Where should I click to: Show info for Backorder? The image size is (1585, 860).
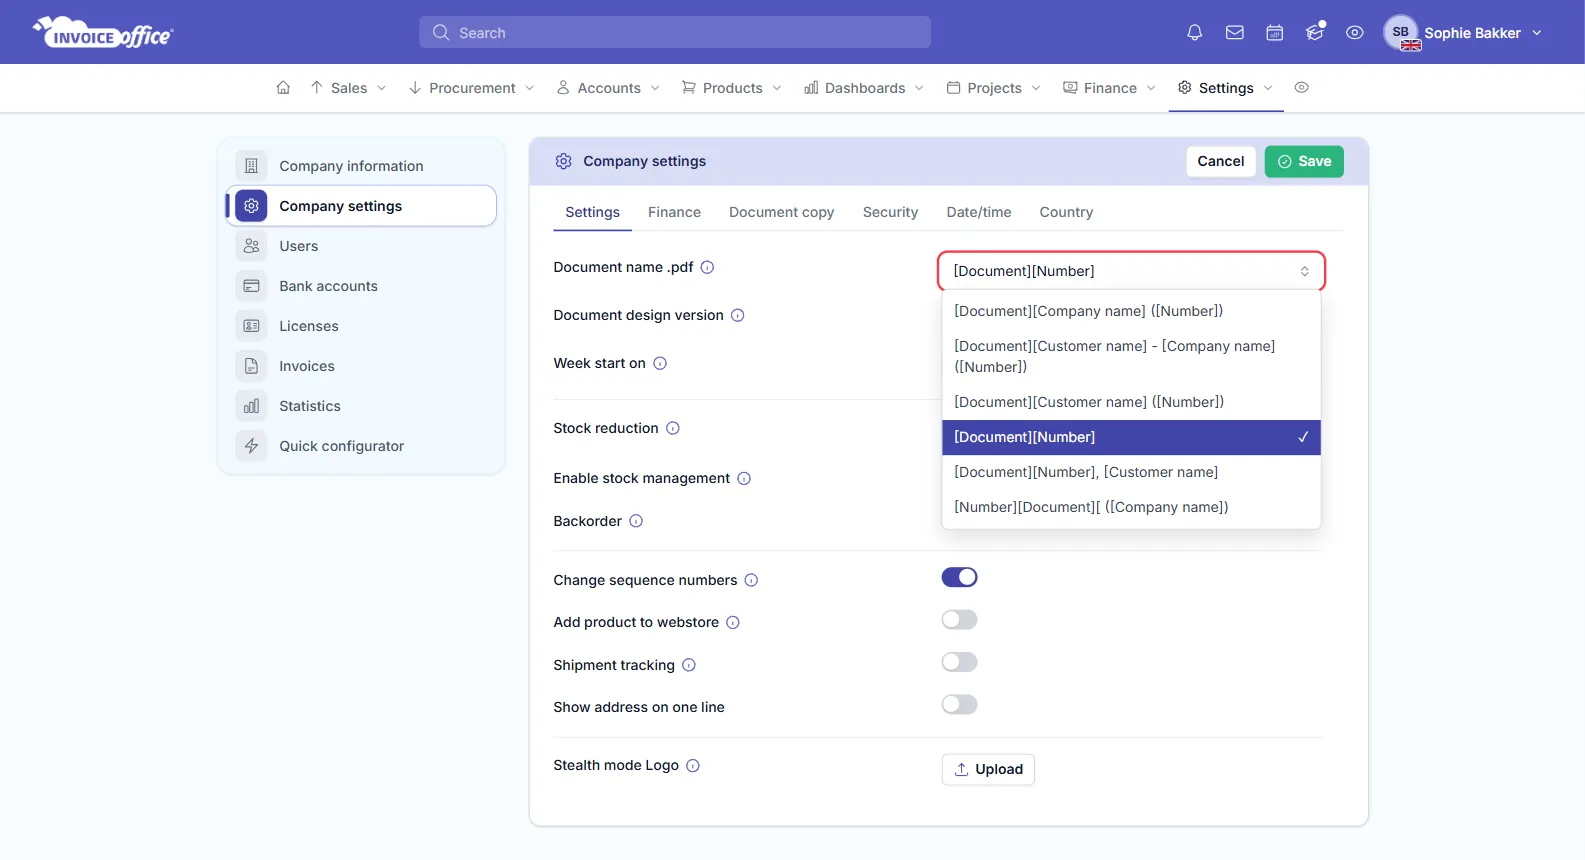pyautogui.click(x=636, y=521)
